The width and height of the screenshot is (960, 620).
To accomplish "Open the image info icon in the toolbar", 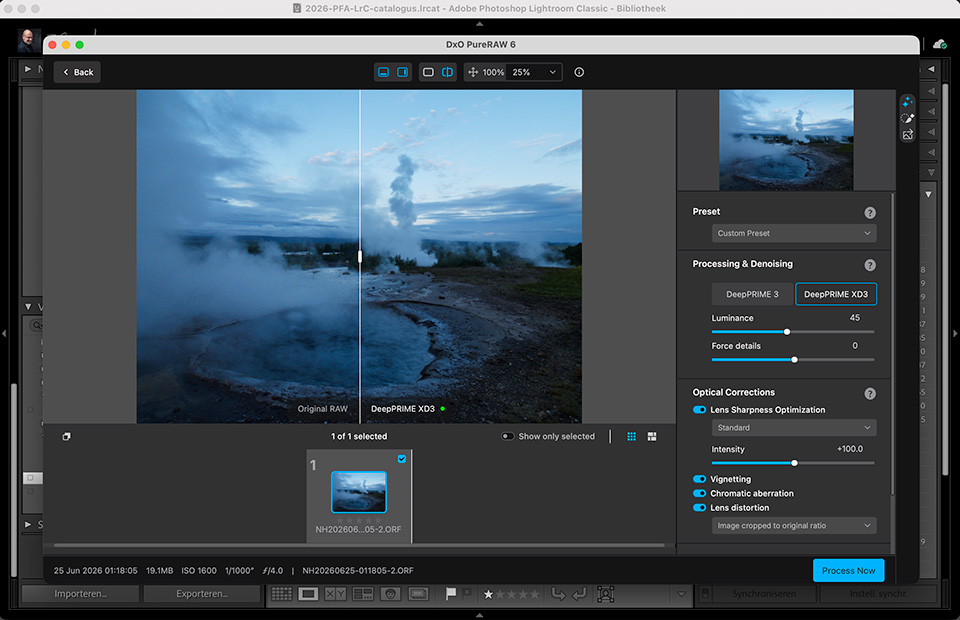I will coord(579,72).
